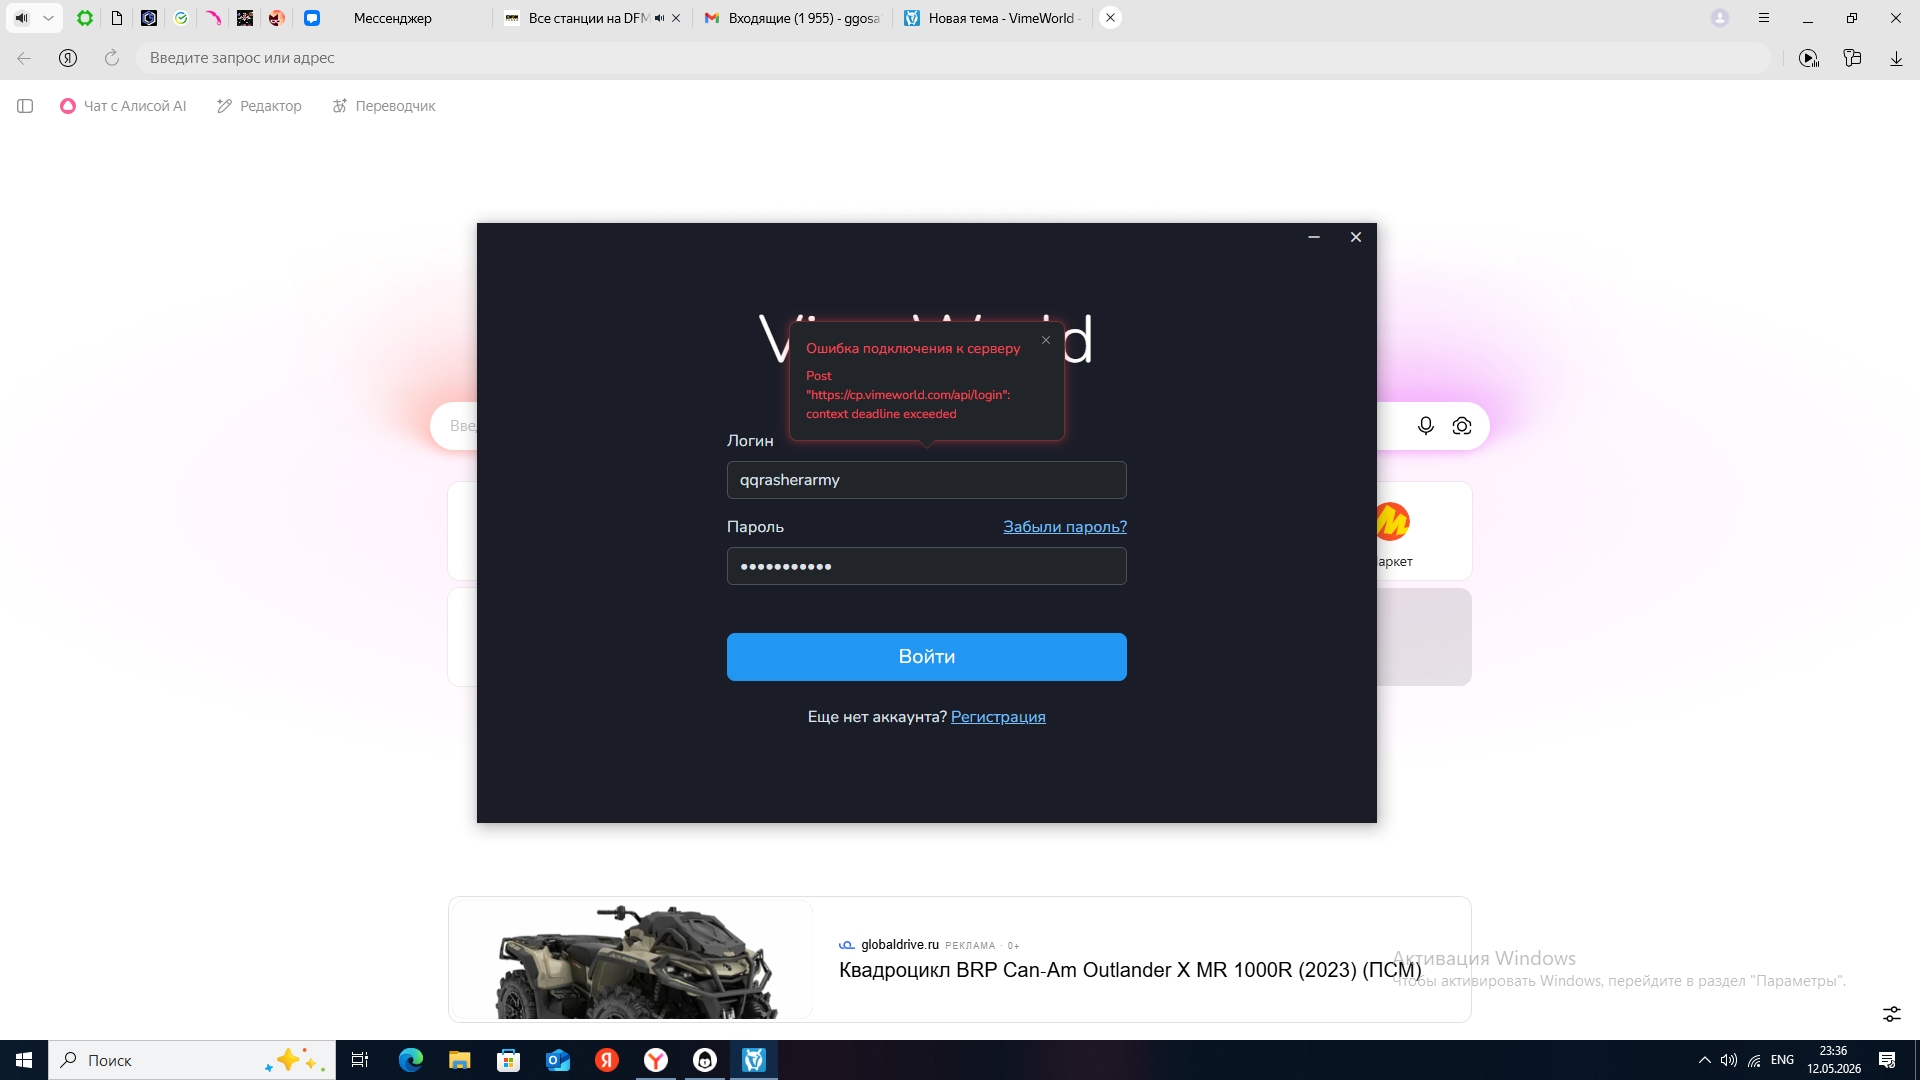
Task: Open the Переводчик shortcut
Action: (x=384, y=106)
